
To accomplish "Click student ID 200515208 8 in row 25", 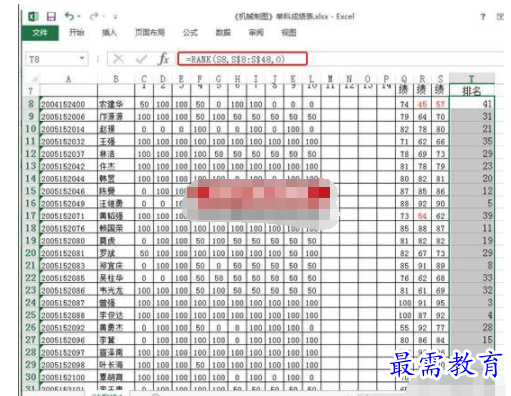I will (x=68, y=315).
